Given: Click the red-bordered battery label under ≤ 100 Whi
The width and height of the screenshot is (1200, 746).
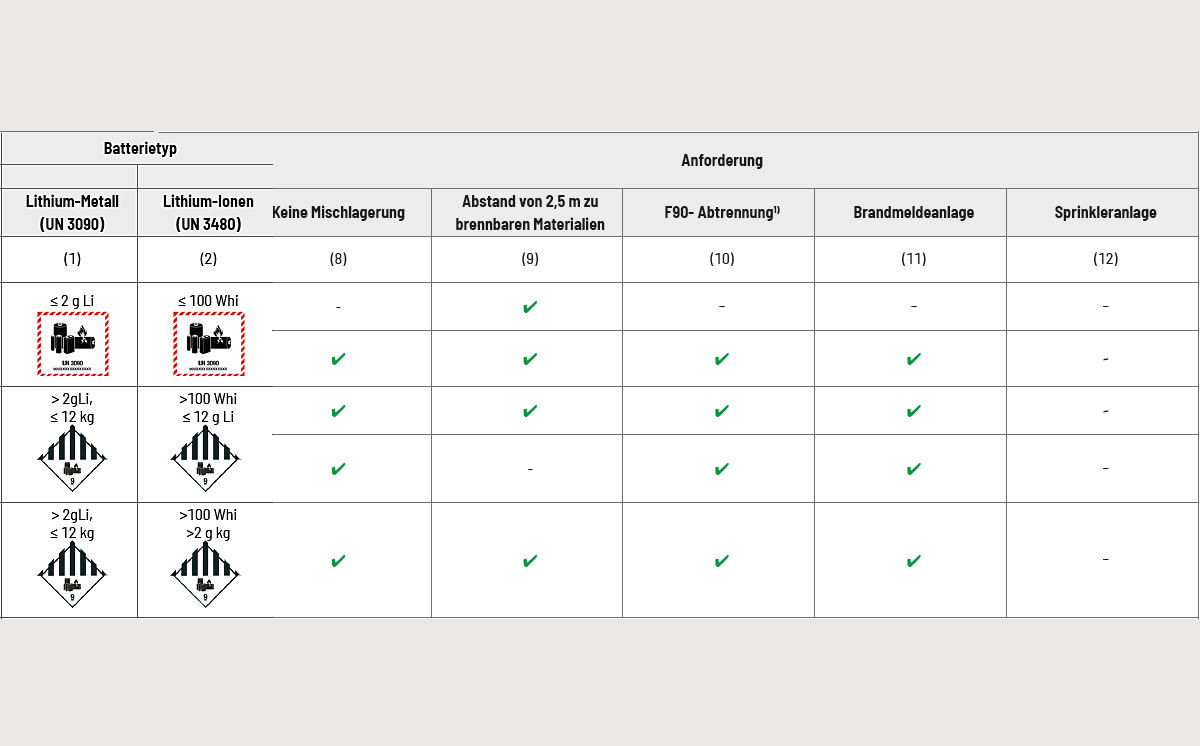Looking at the screenshot, I should pyautogui.click(x=209, y=343).
